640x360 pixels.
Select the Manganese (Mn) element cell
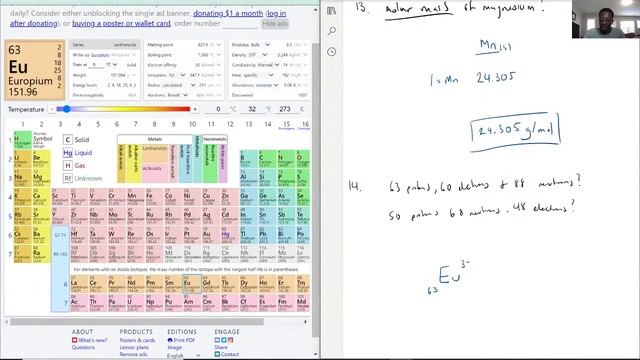(x=135, y=197)
